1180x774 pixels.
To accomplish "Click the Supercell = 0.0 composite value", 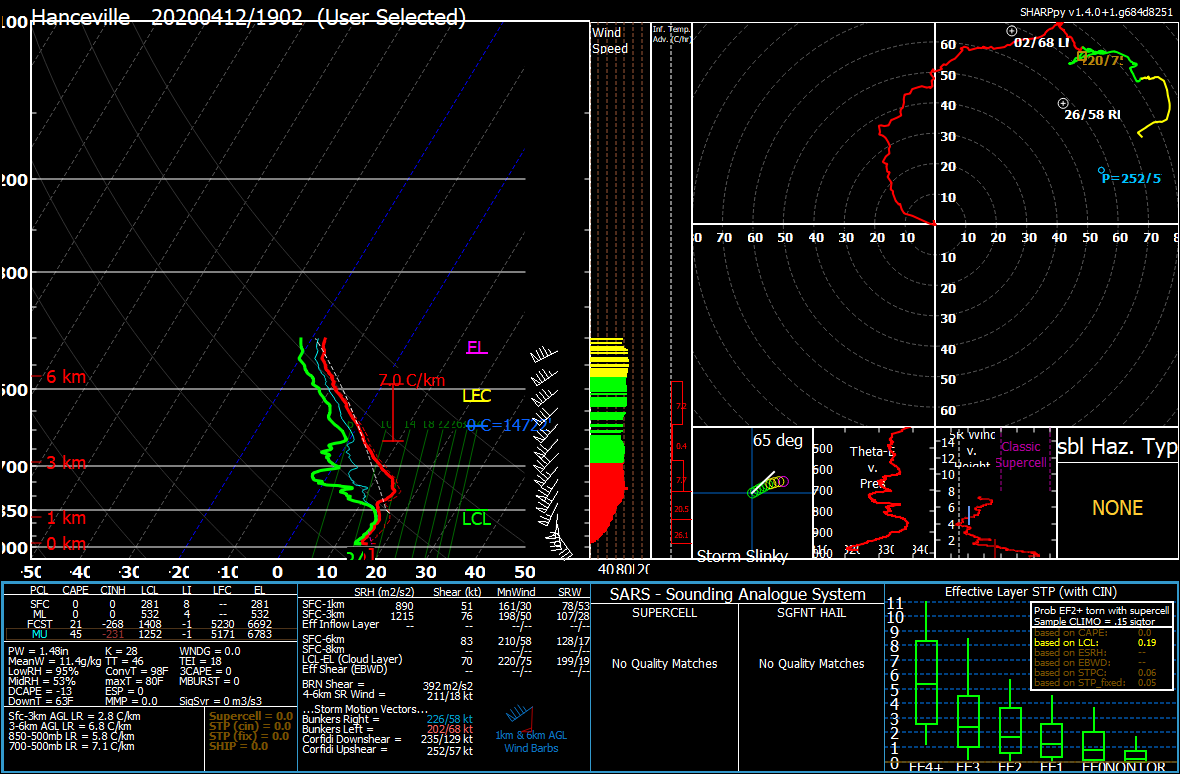I will [251, 716].
